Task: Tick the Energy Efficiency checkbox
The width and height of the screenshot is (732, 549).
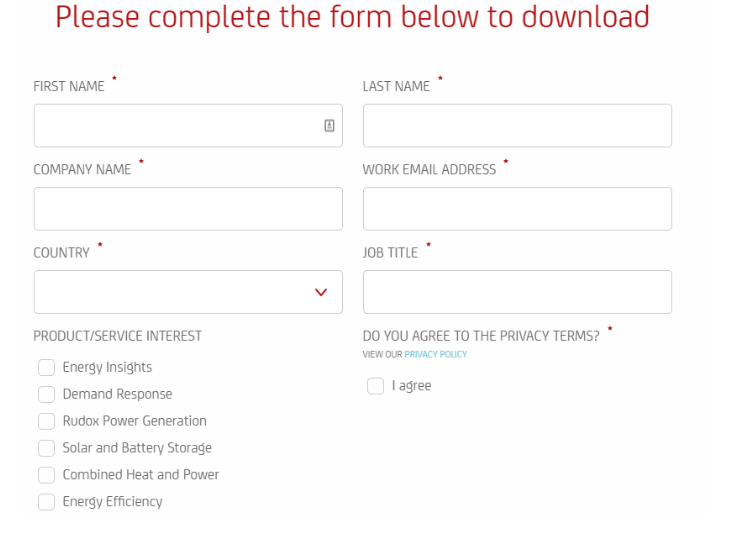Action: 46,502
